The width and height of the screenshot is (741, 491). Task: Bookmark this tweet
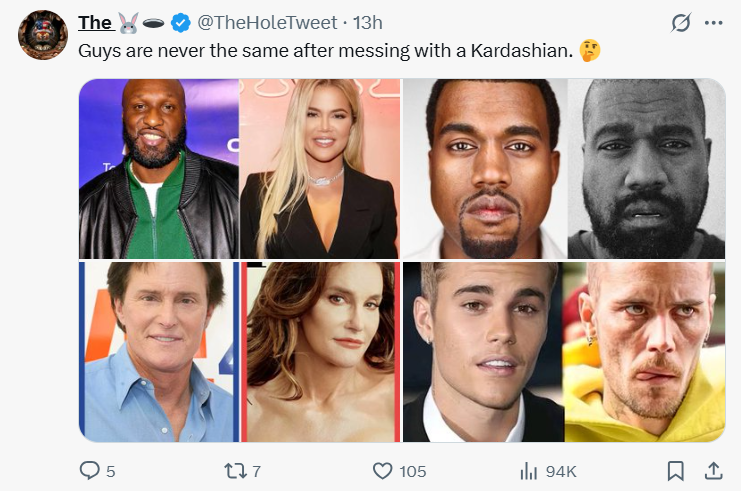(676, 471)
